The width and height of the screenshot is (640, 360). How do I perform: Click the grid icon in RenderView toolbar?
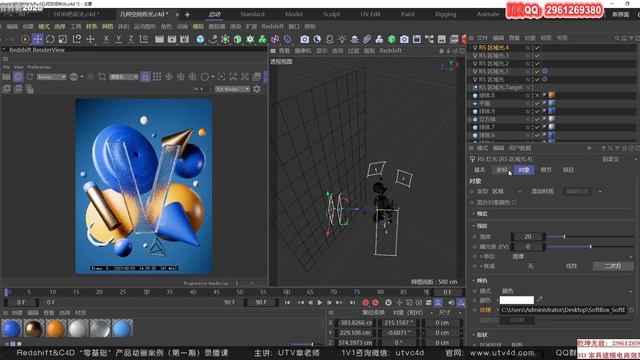pyautogui.click(x=157, y=77)
